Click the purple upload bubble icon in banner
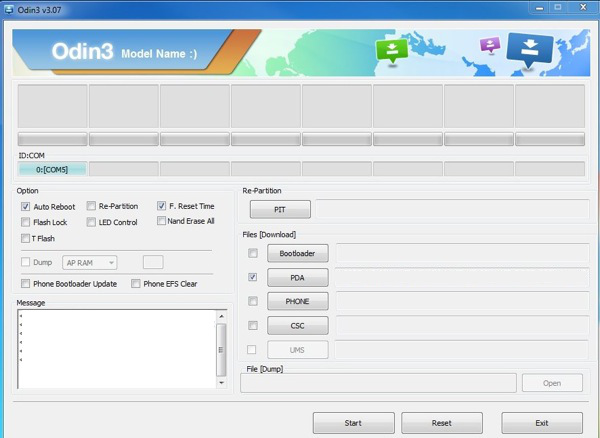This screenshot has width=600, height=438. click(x=490, y=44)
